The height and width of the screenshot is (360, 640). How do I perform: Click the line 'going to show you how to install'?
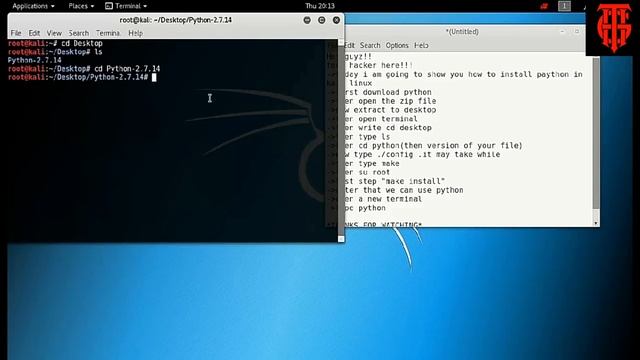pos(464,74)
